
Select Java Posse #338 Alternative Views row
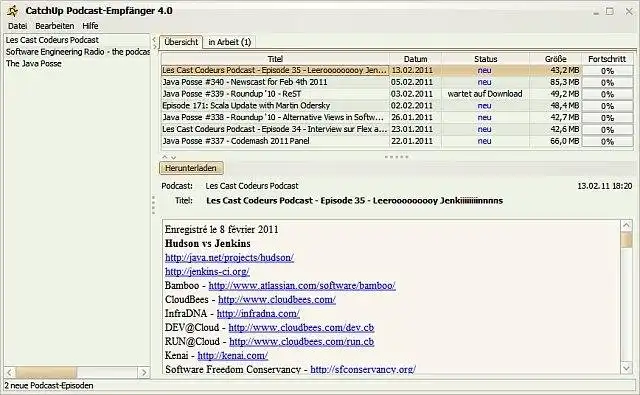(x=397, y=118)
